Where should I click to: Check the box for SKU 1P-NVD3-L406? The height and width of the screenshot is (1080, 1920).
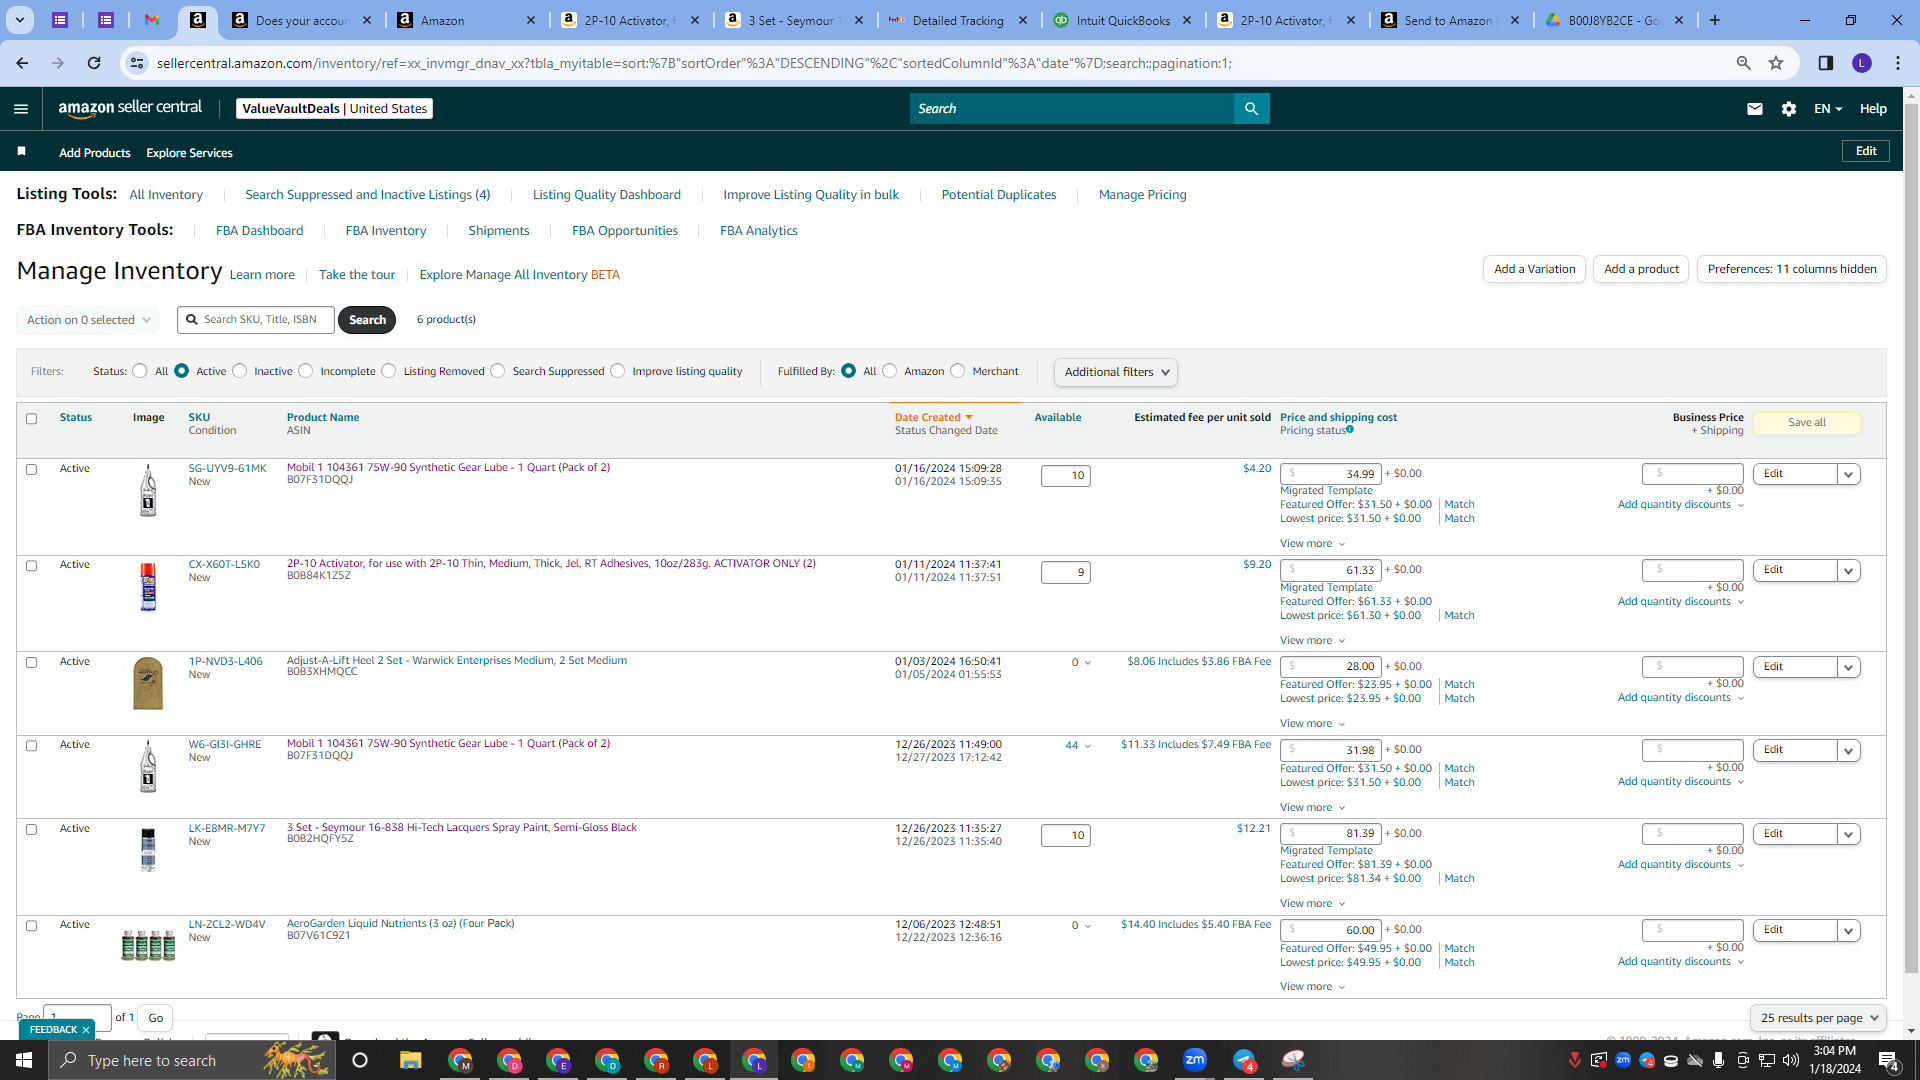(31, 663)
